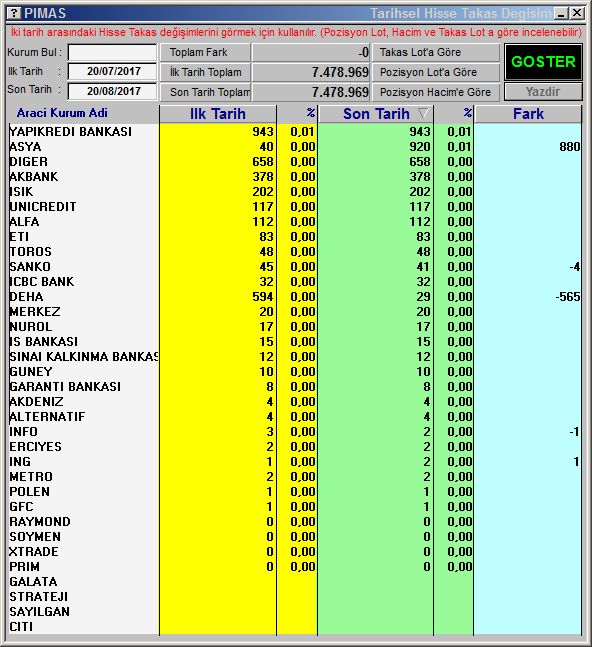Select the MERKEZ row
This screenshot has height=647, width=592.
[x=295, y=312]
